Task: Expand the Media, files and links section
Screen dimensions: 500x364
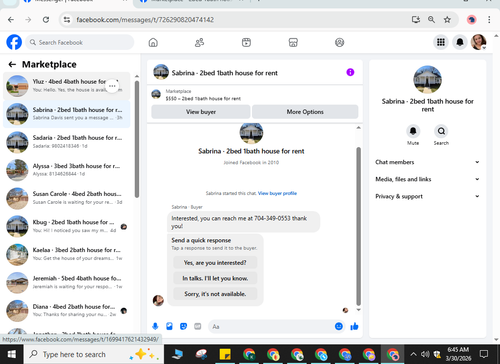Action: click(427, 179)
